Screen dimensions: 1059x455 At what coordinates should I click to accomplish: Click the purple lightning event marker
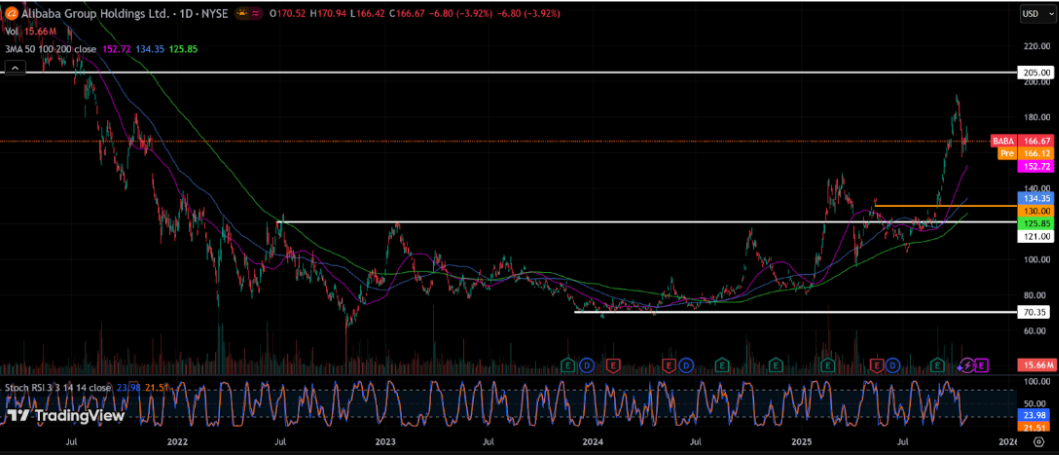pyautogui.click(x=967, y=363)
